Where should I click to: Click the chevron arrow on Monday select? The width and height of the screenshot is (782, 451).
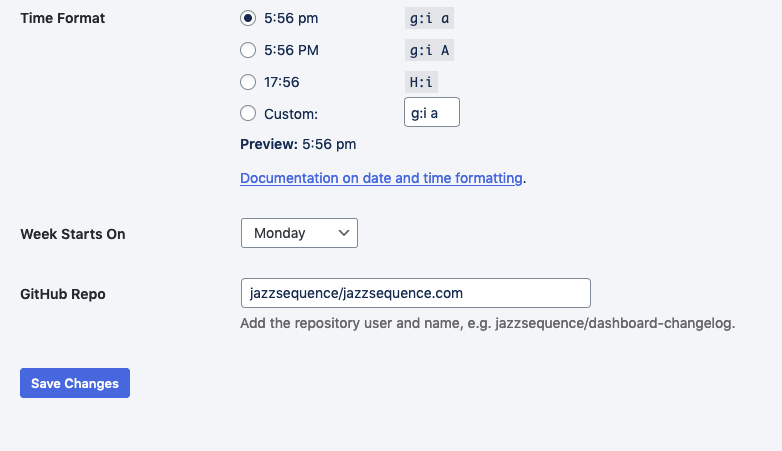click(344, 233)
